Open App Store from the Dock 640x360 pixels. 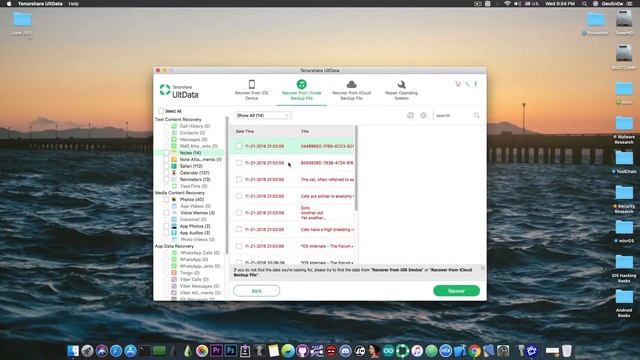pos(130,351)
